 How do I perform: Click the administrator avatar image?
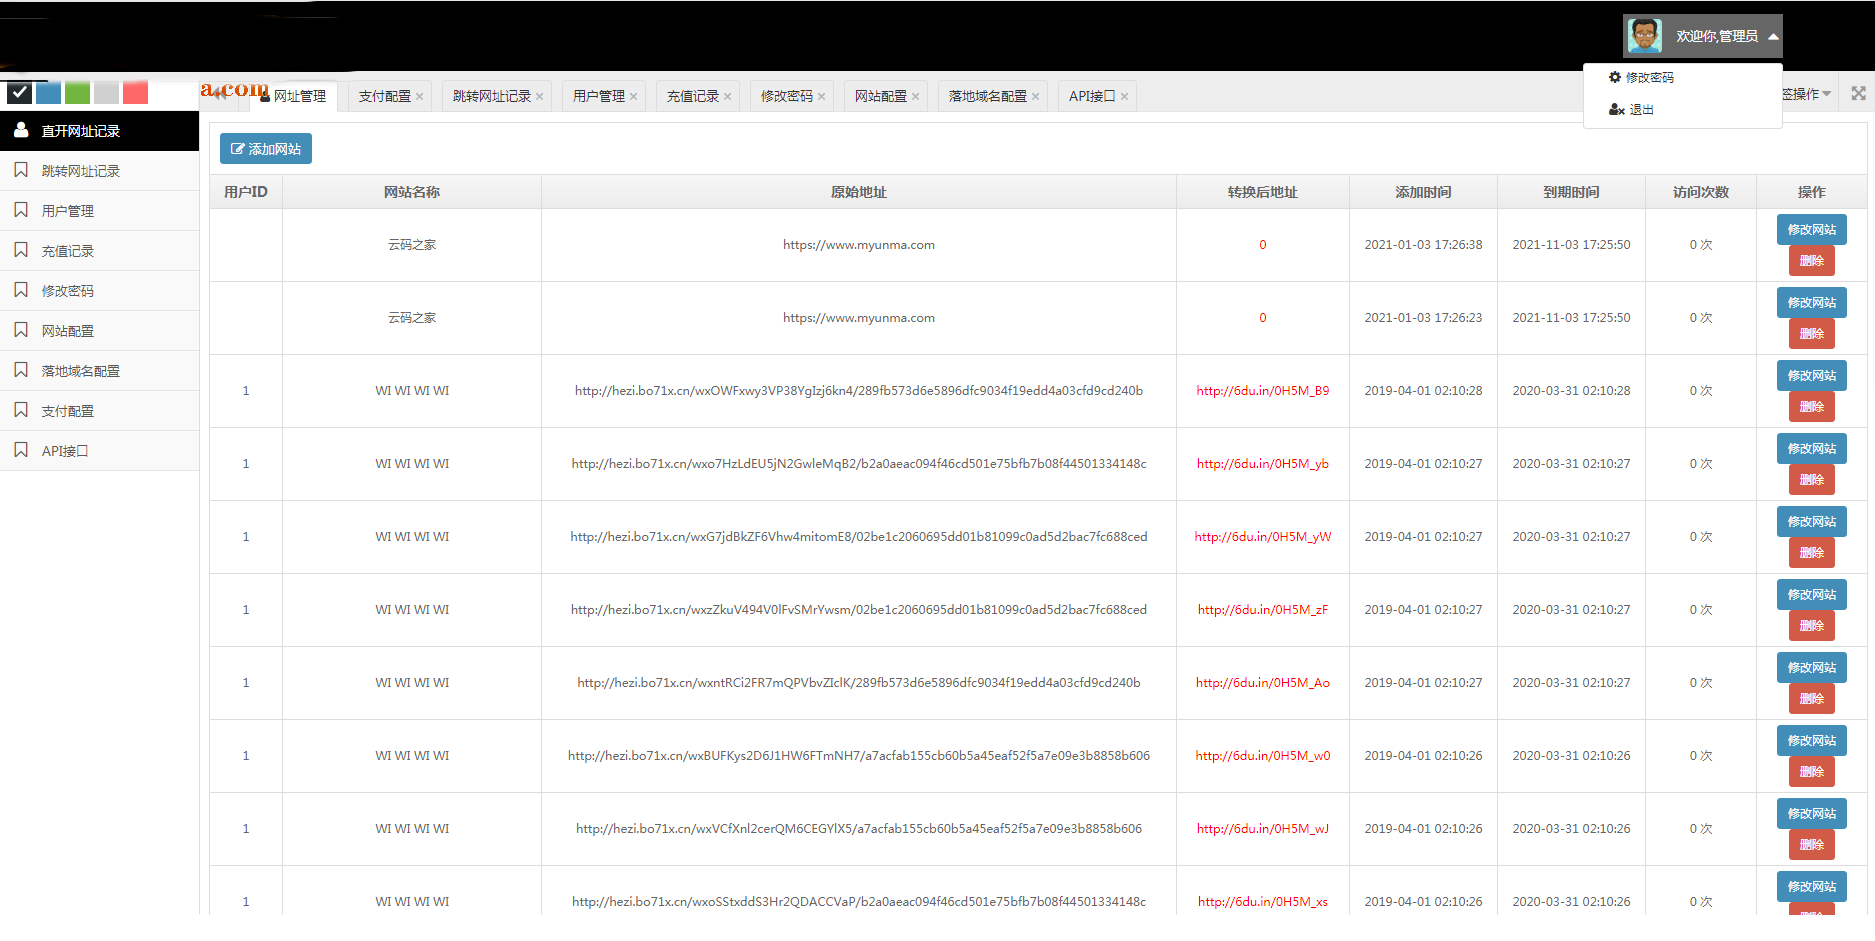(1645, 36)
